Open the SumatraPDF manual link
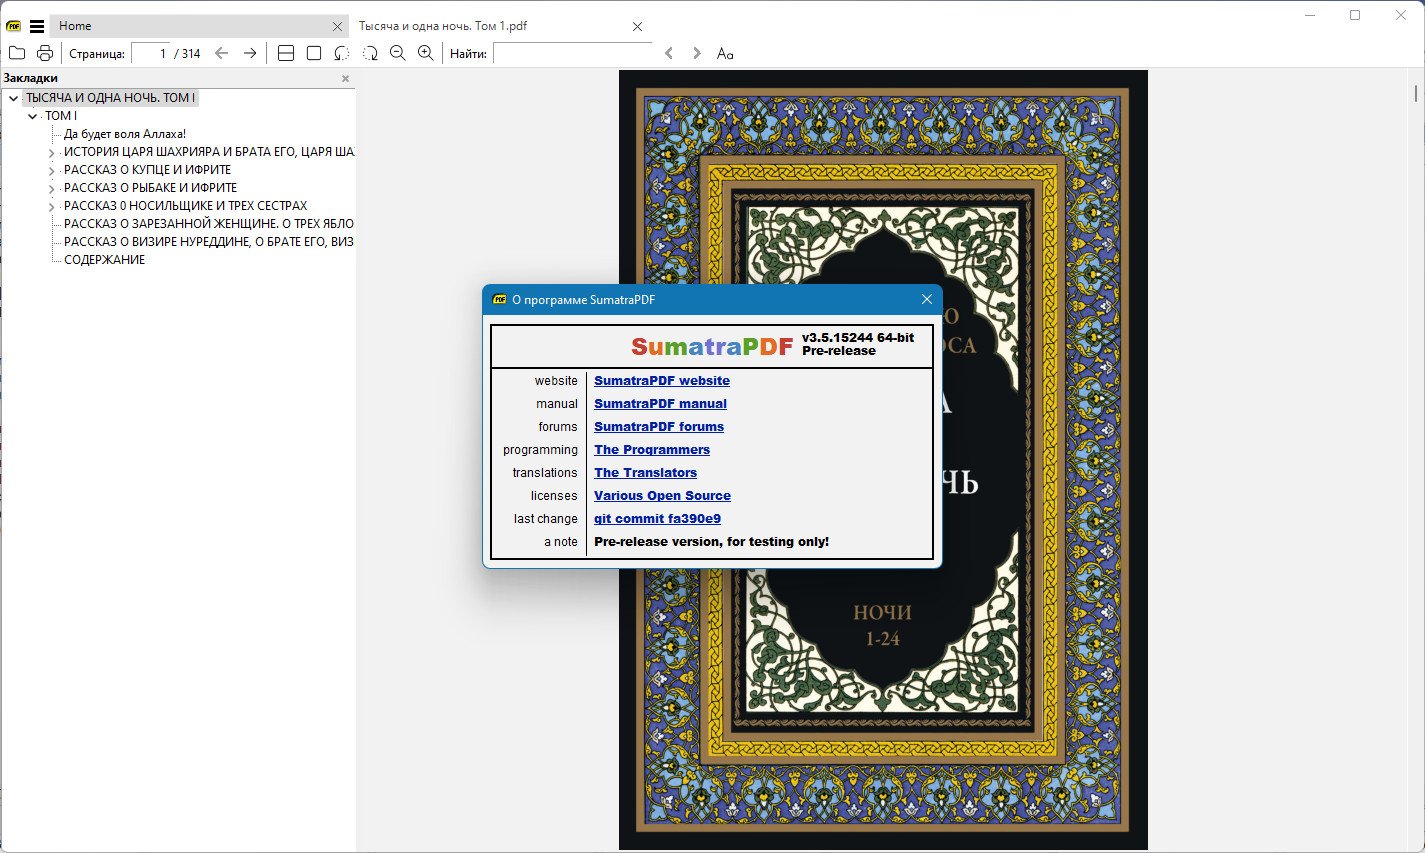1425x853 pixels. [x=660, y=404]
